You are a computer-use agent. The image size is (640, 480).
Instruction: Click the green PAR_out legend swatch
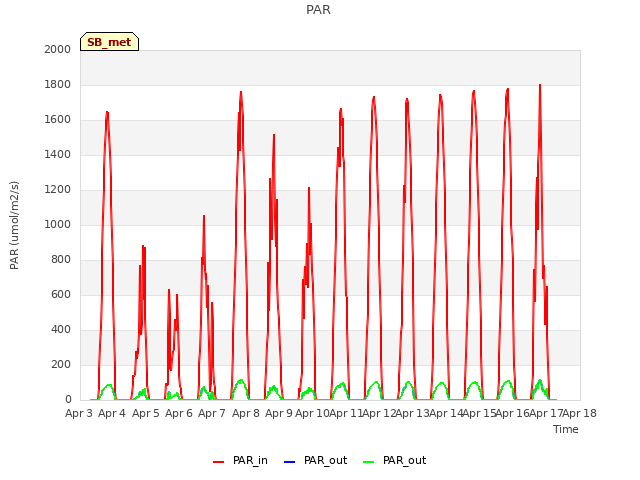[x=368, y=462]
